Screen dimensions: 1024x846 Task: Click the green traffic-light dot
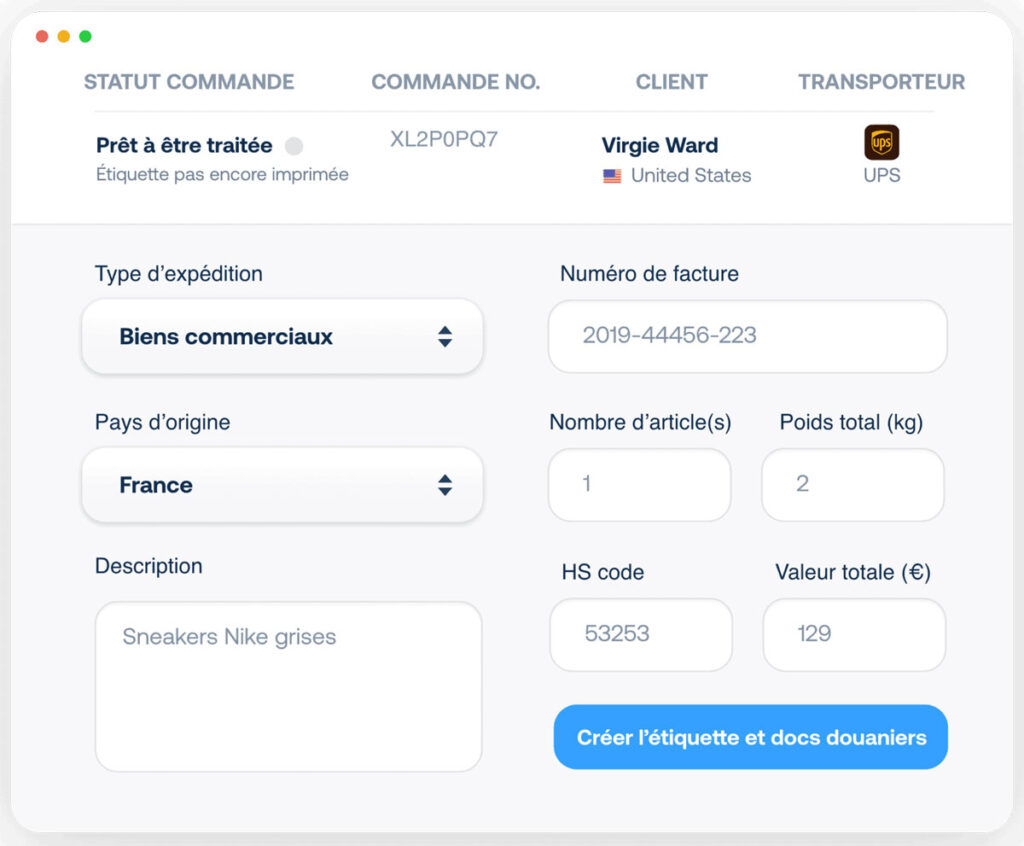pos(86,35)
